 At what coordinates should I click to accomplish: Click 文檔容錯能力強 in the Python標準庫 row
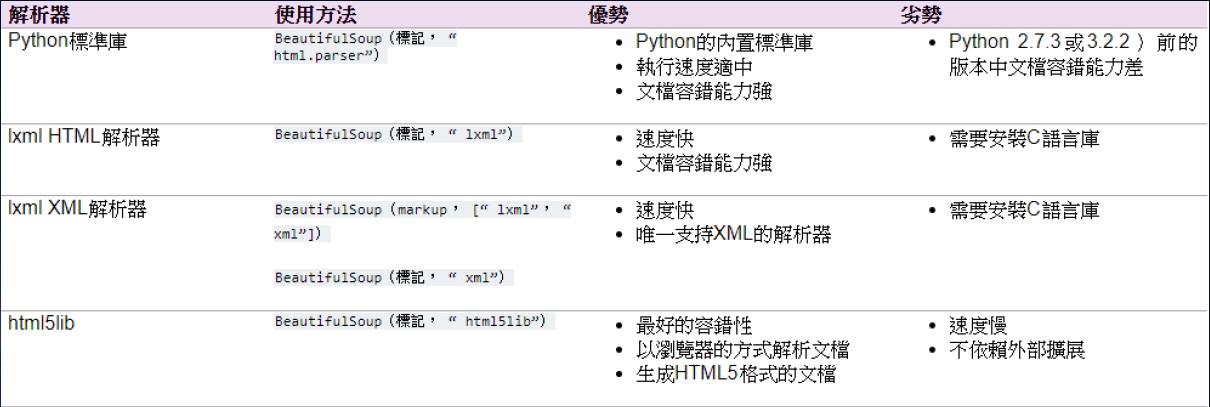coord(704,91)
